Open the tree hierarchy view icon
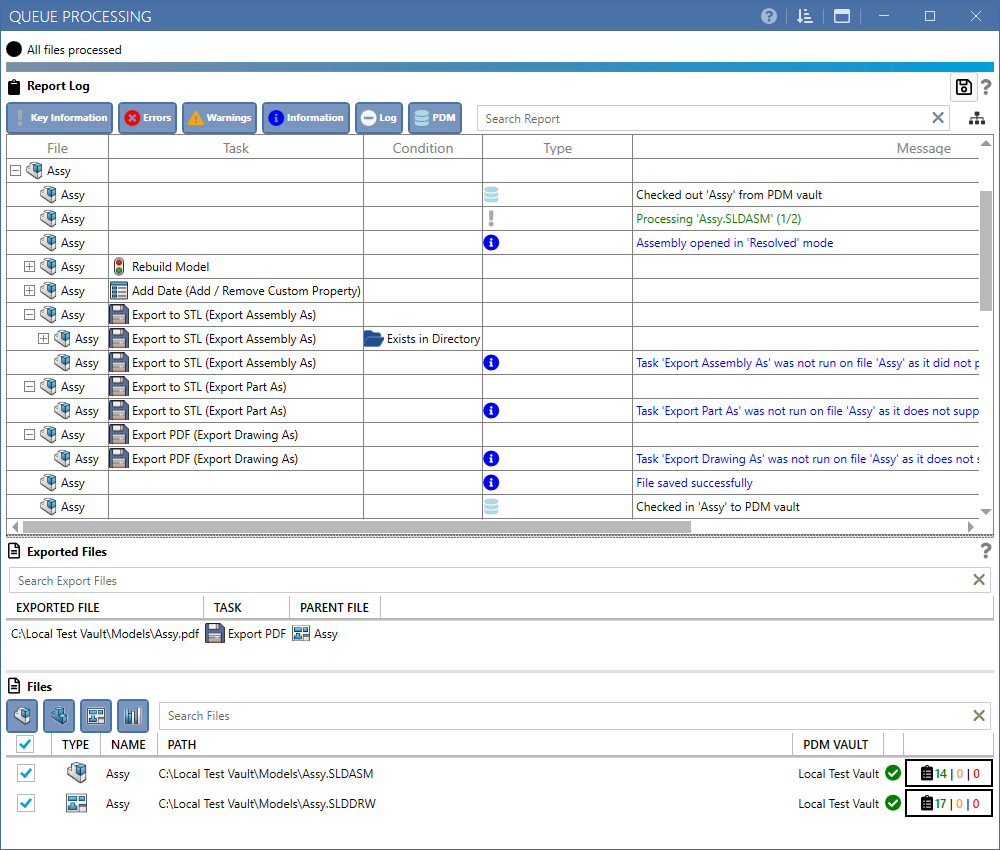Image resolution: width=1000 pixels, height=850 pixels. [976, 119]
